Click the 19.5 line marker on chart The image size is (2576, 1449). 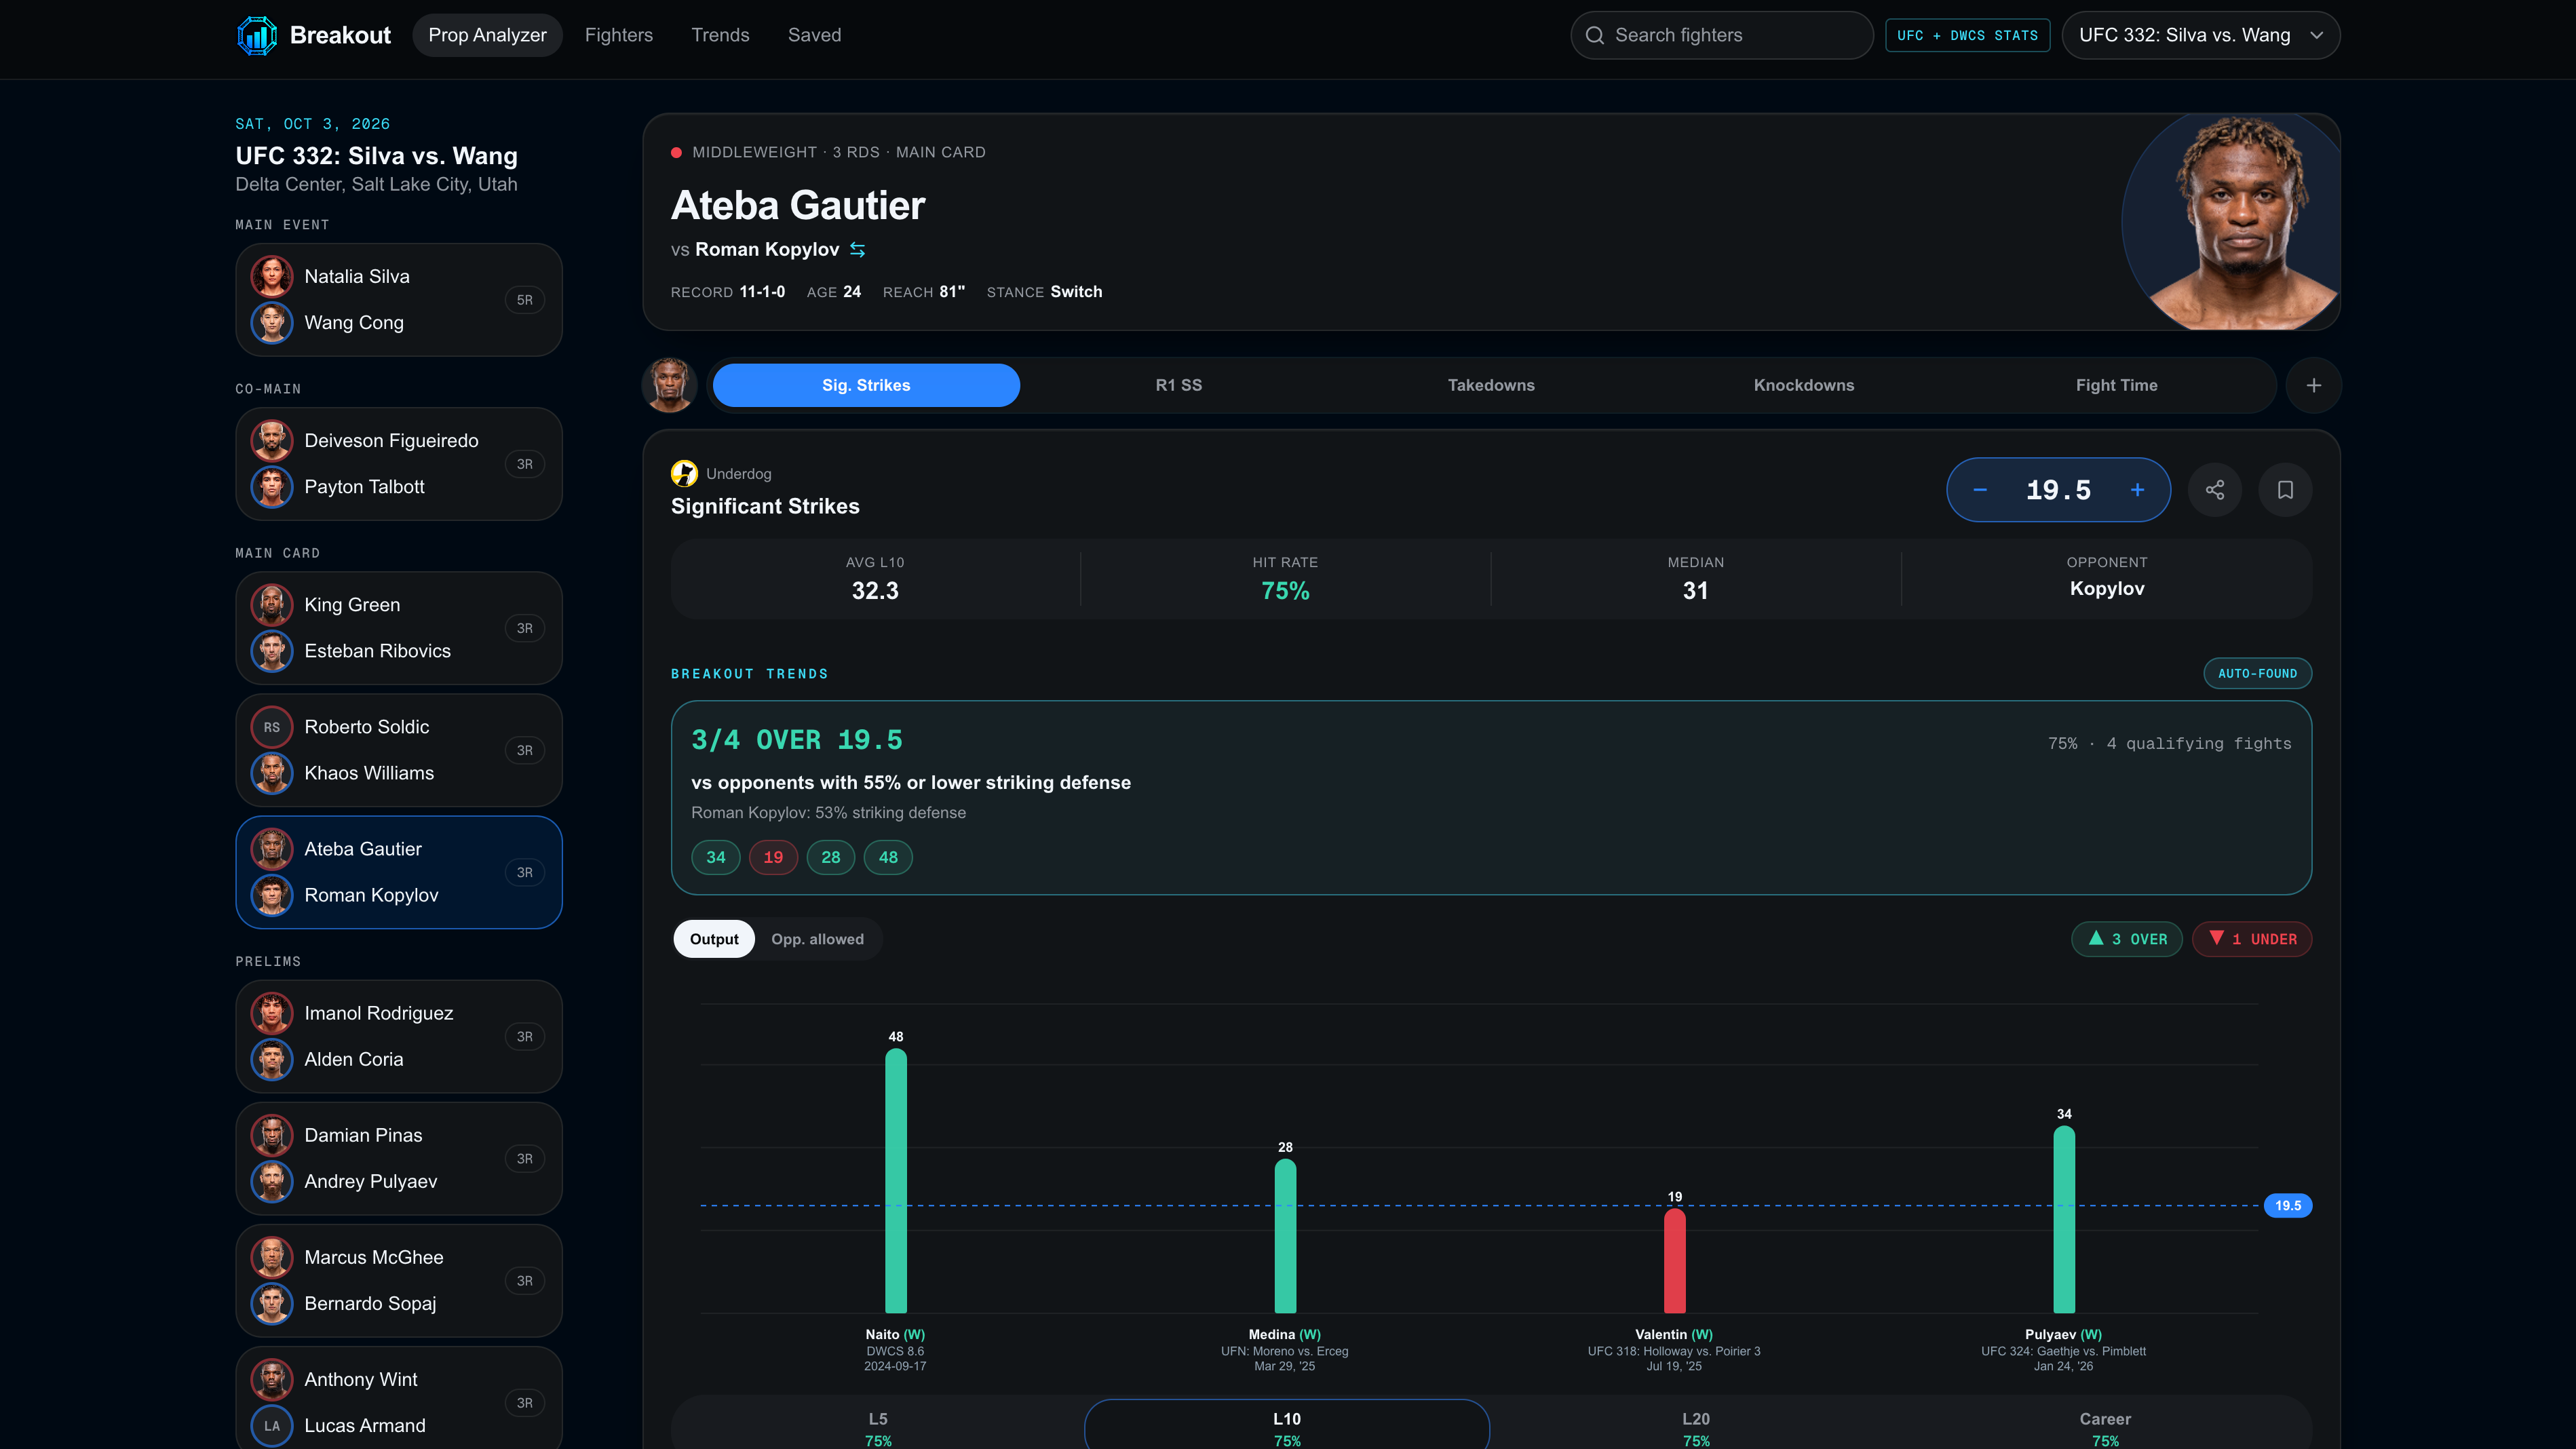[x=2287, y=1205]
